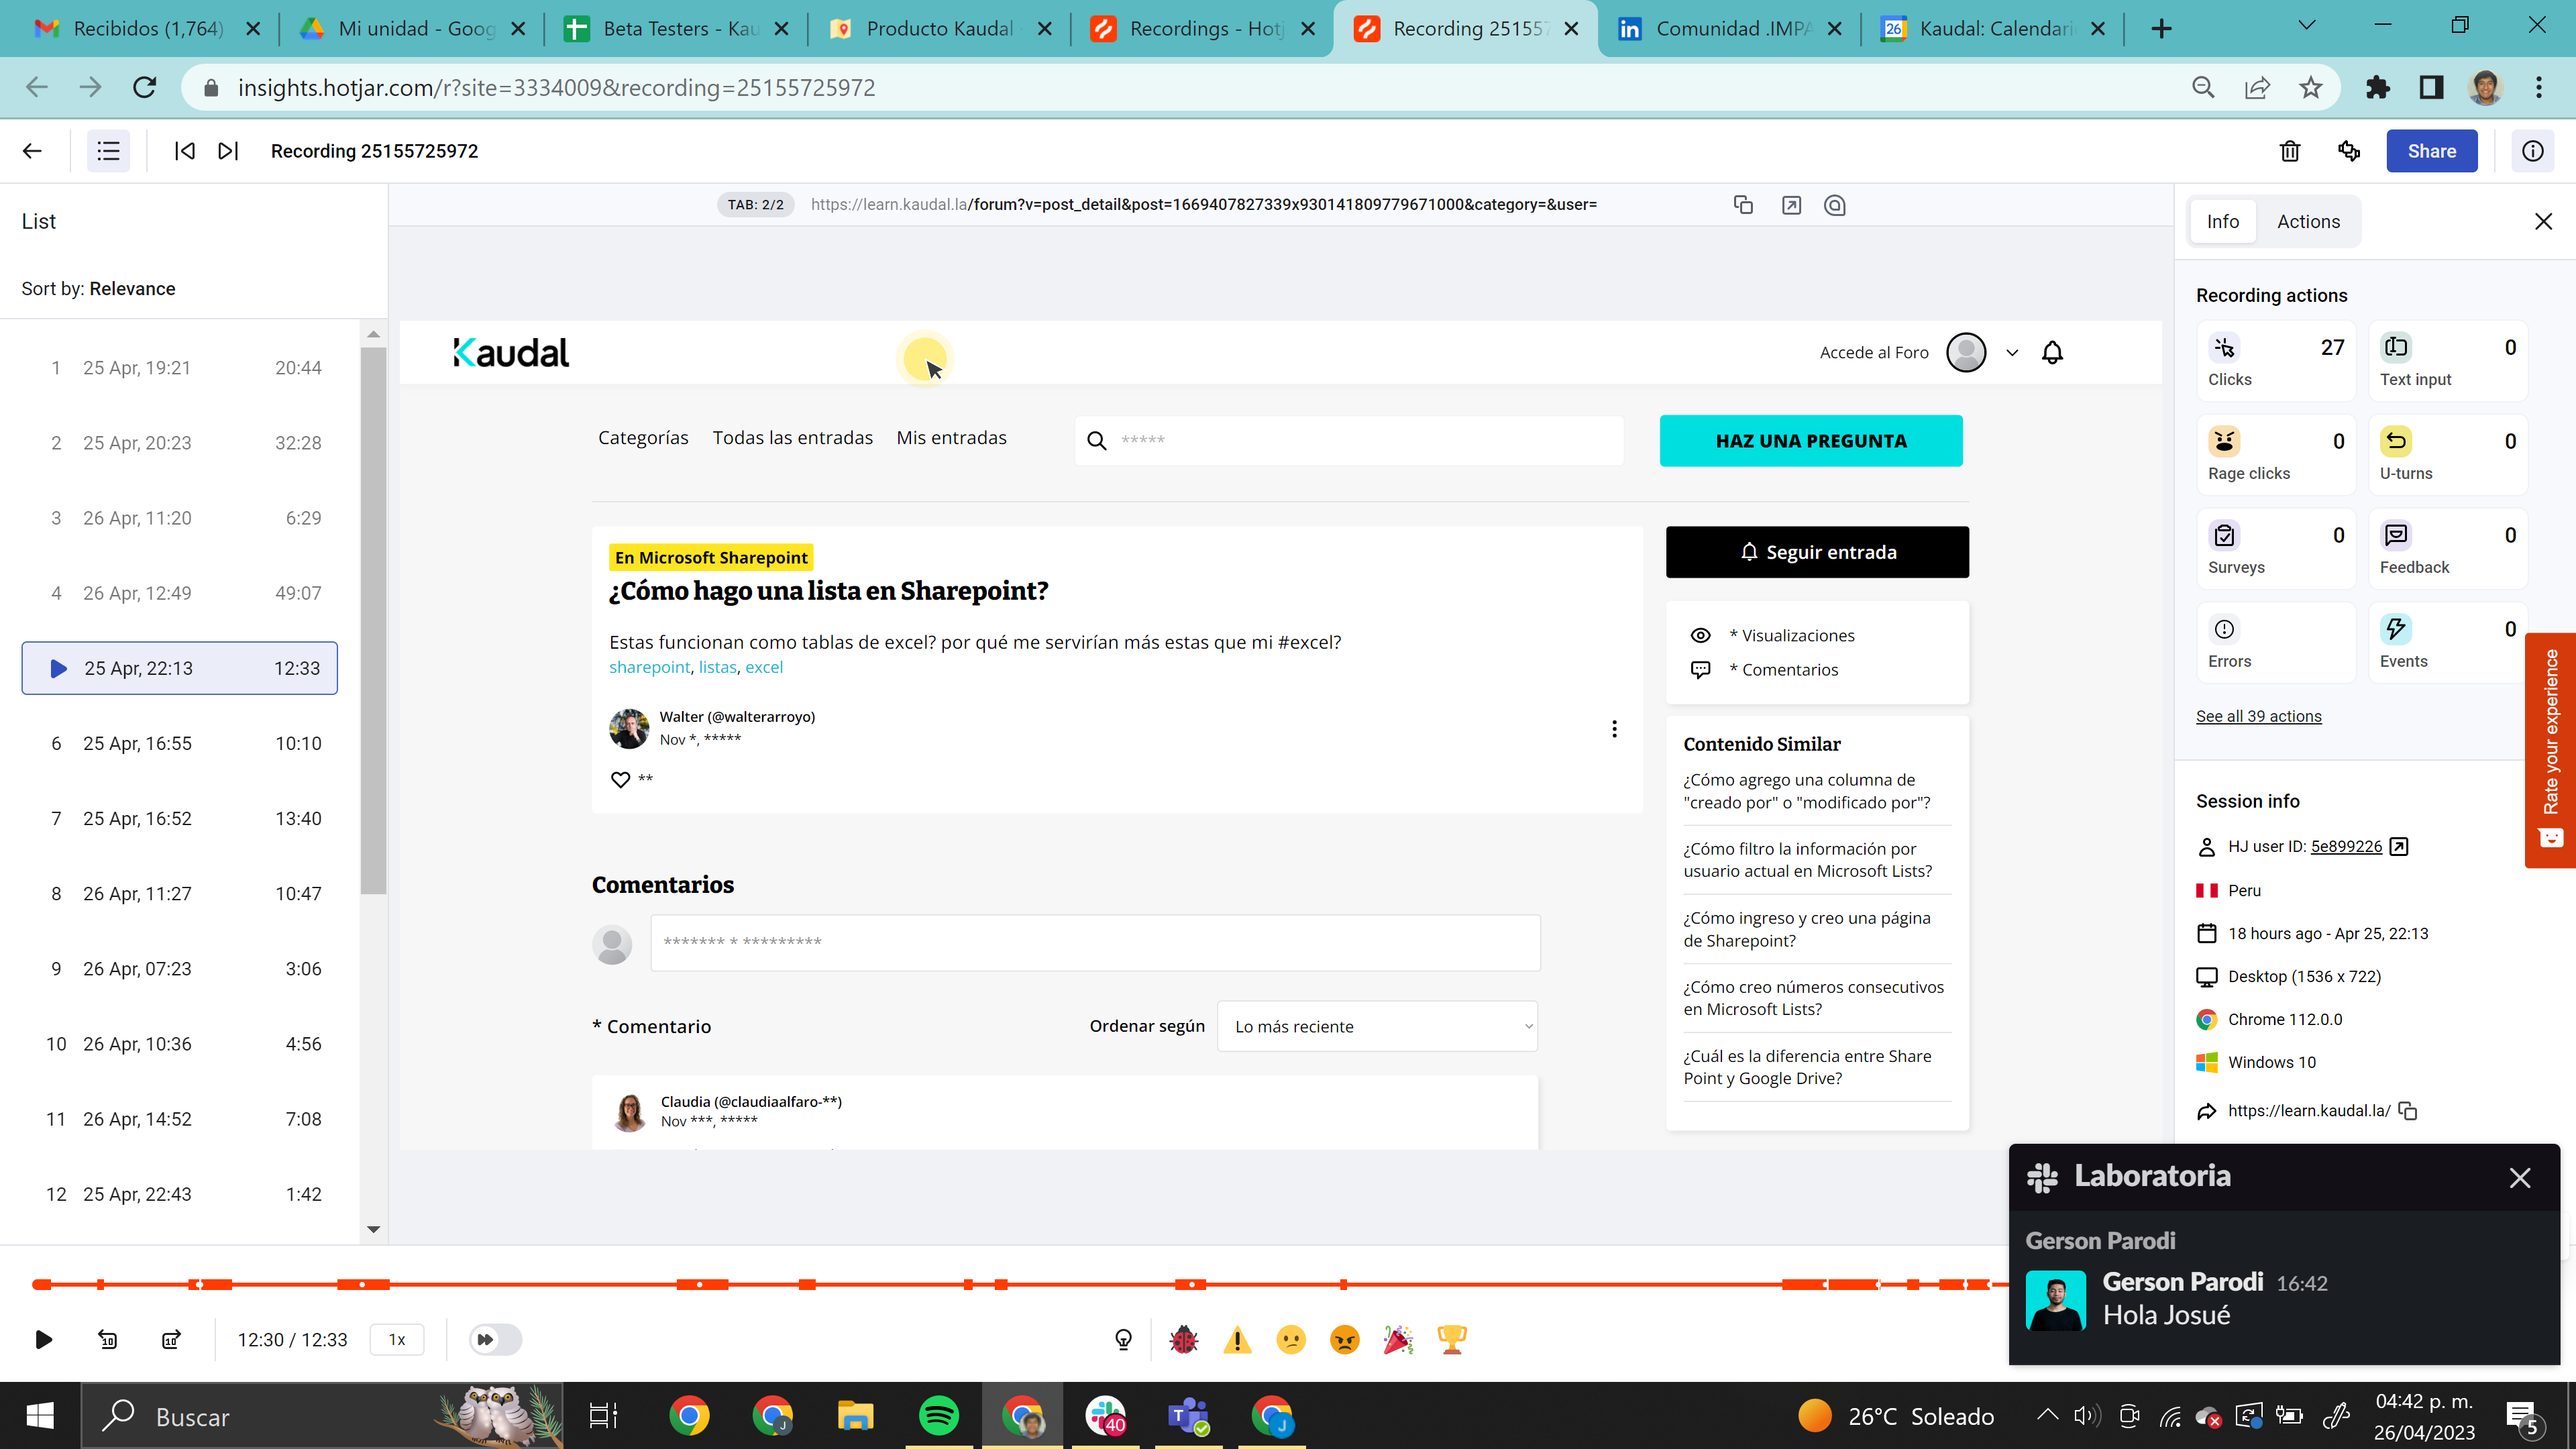Delete the recording with the trash icon
This screenshot has width=2576, height=1449.
(x=2290, y=151)
